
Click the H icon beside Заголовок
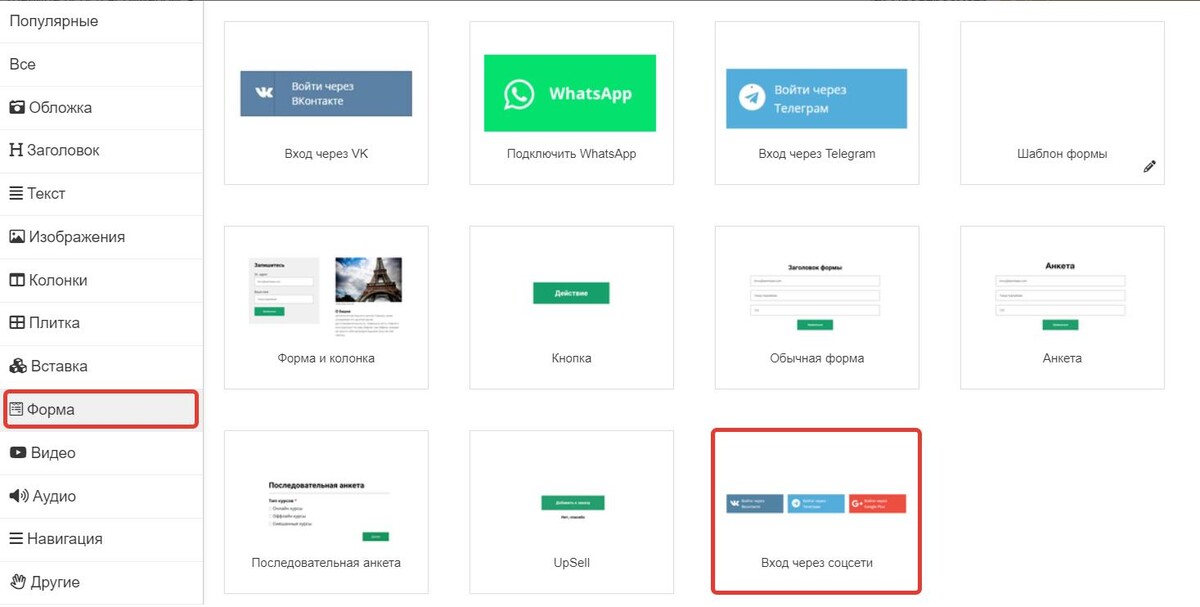(x=16, y=150)
